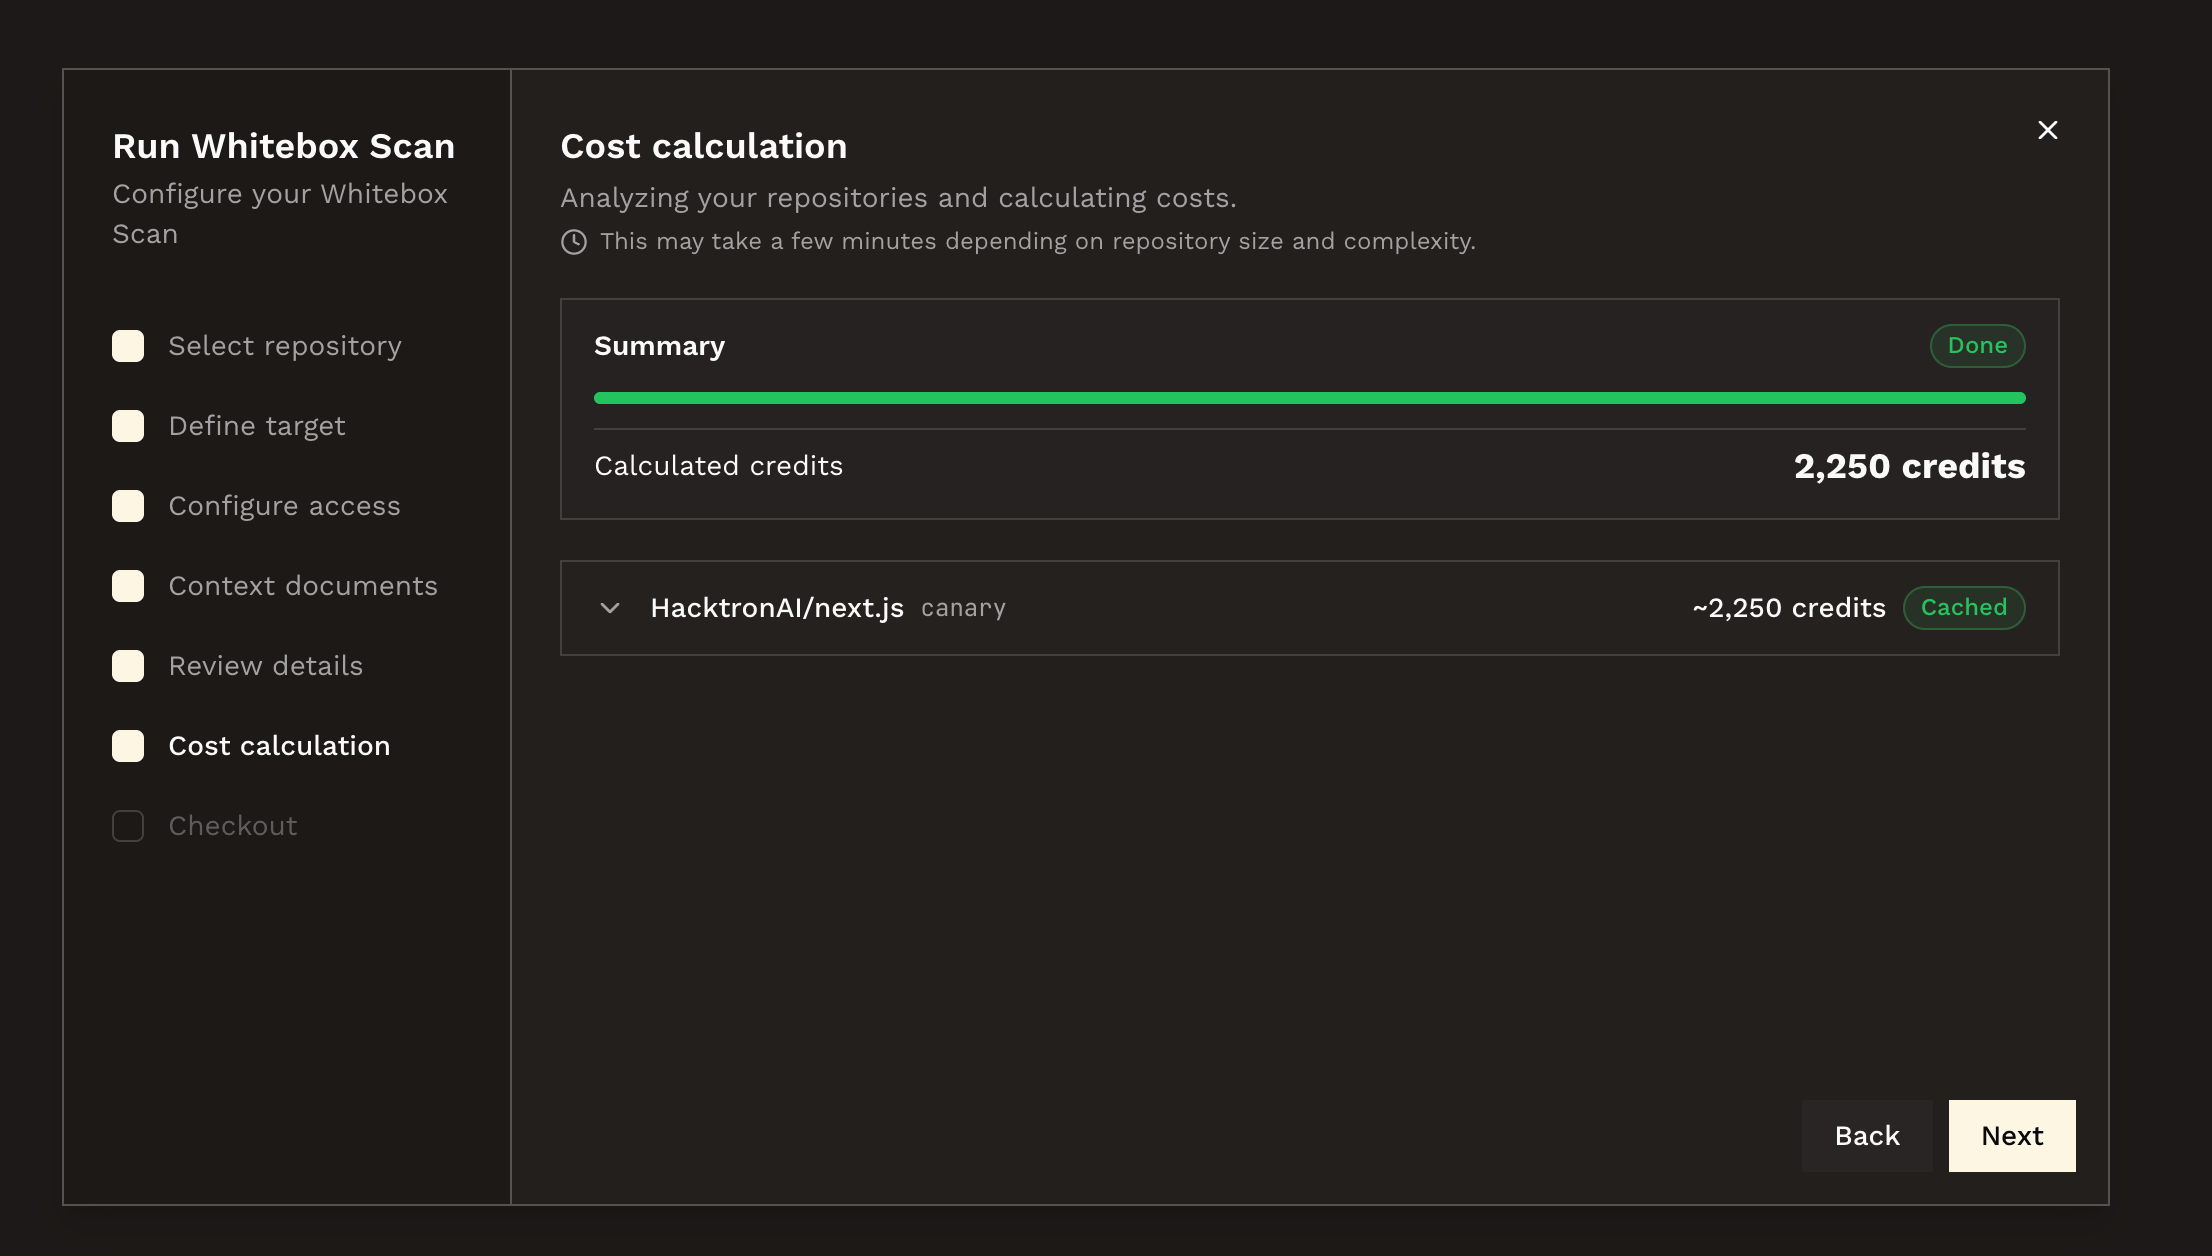2212x1256 pixels.
Task: Click the Calculated credits label
Action: pos(718,466)
